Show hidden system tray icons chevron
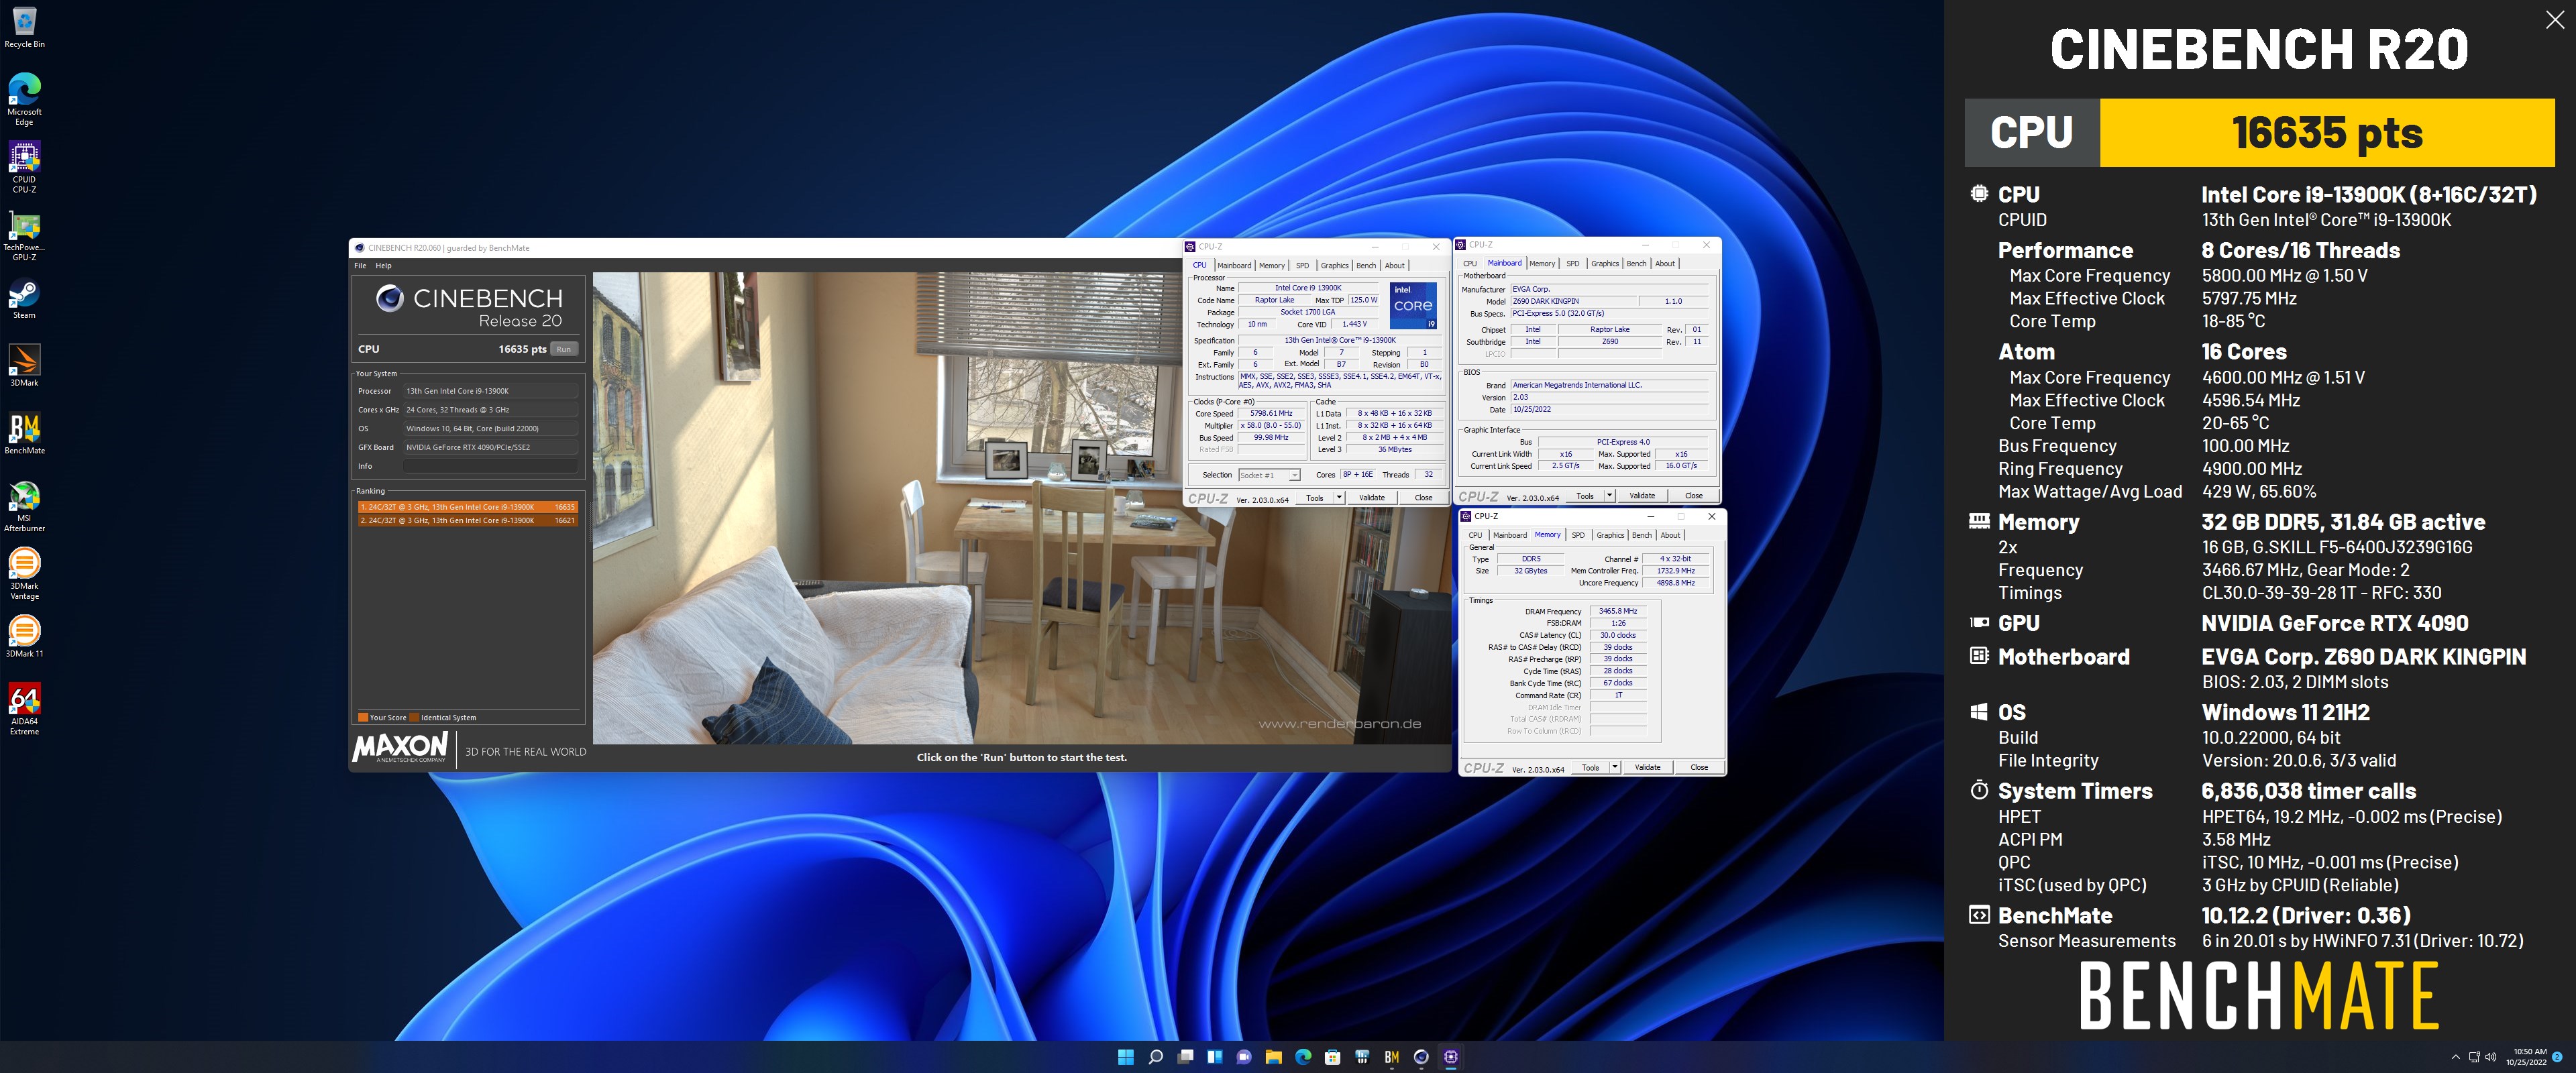Viewport: 2576px width, 1073px height. tap(2455, 1057)
